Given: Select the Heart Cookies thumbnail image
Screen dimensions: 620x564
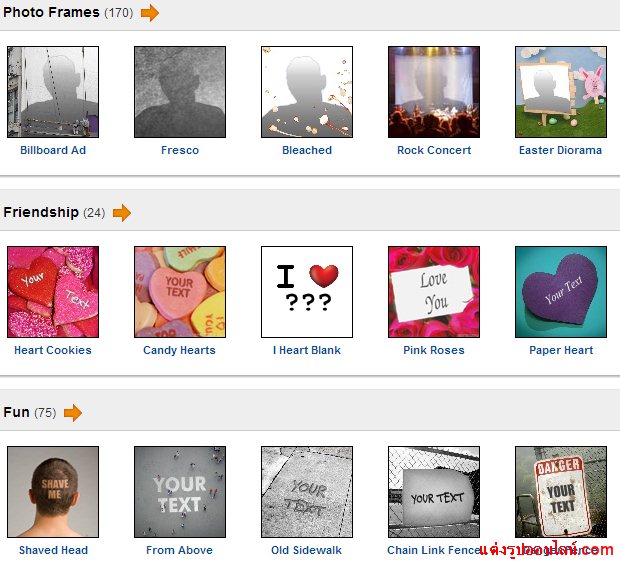Looking at the screenshot, I should pyautogui.click(x=53, y=292).
